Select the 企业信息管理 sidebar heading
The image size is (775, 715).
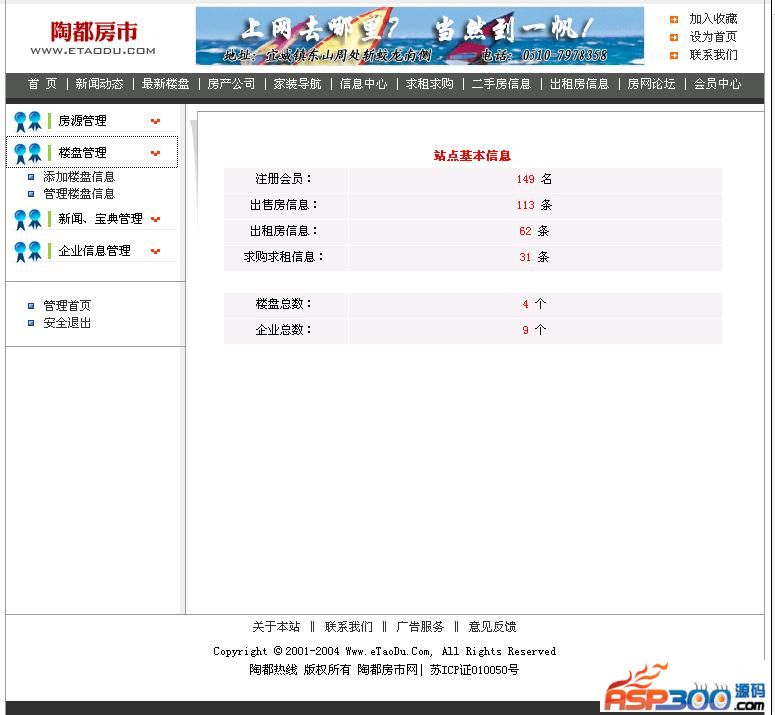(94, 251)
